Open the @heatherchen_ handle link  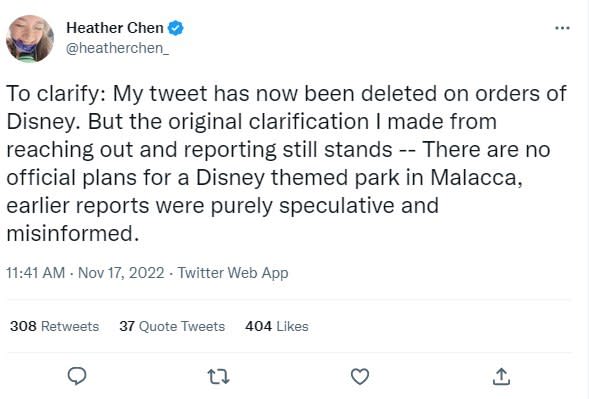(x=118, y=48)
